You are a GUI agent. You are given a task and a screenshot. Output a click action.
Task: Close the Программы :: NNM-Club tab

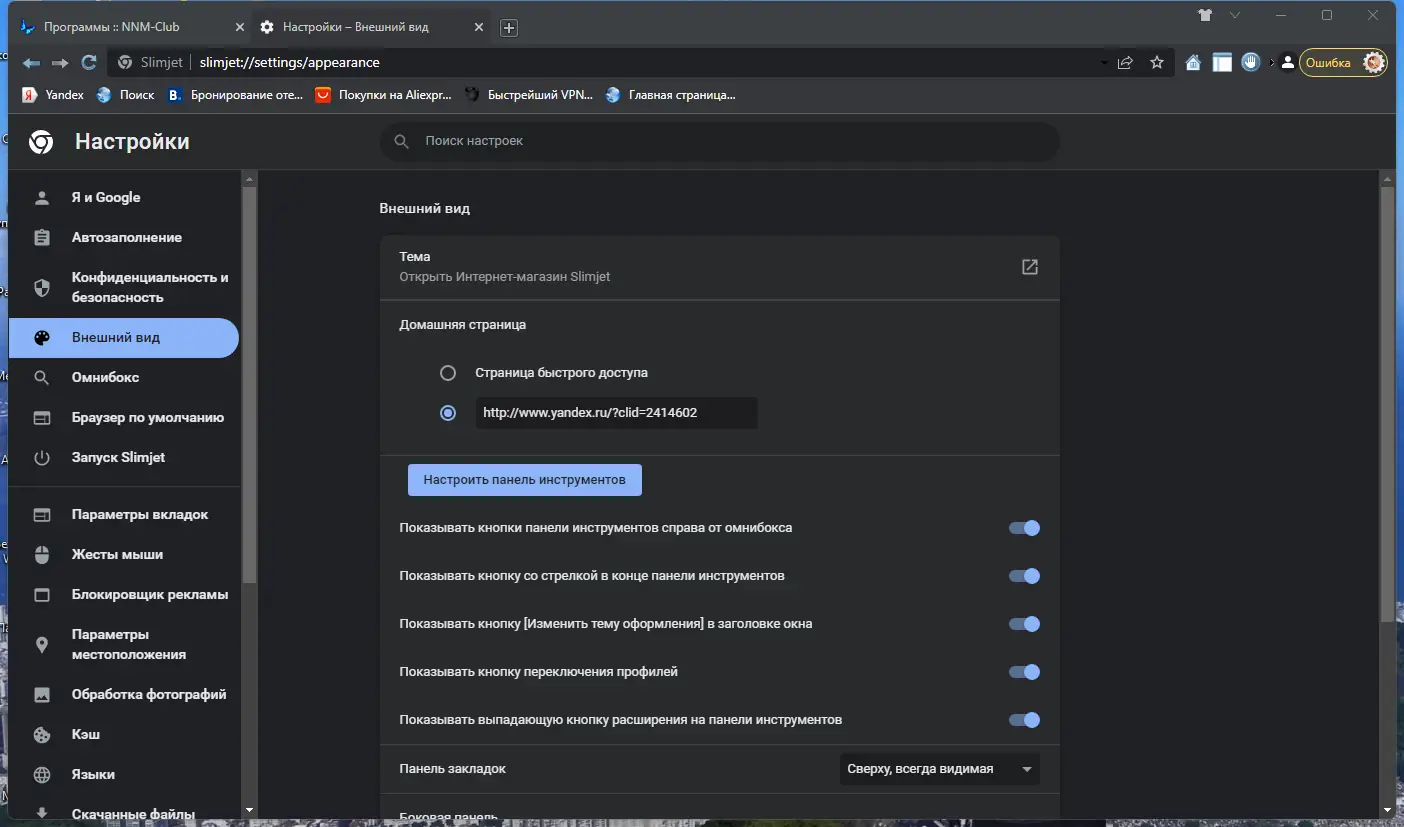pyautogui.click(x=238, y=27)
